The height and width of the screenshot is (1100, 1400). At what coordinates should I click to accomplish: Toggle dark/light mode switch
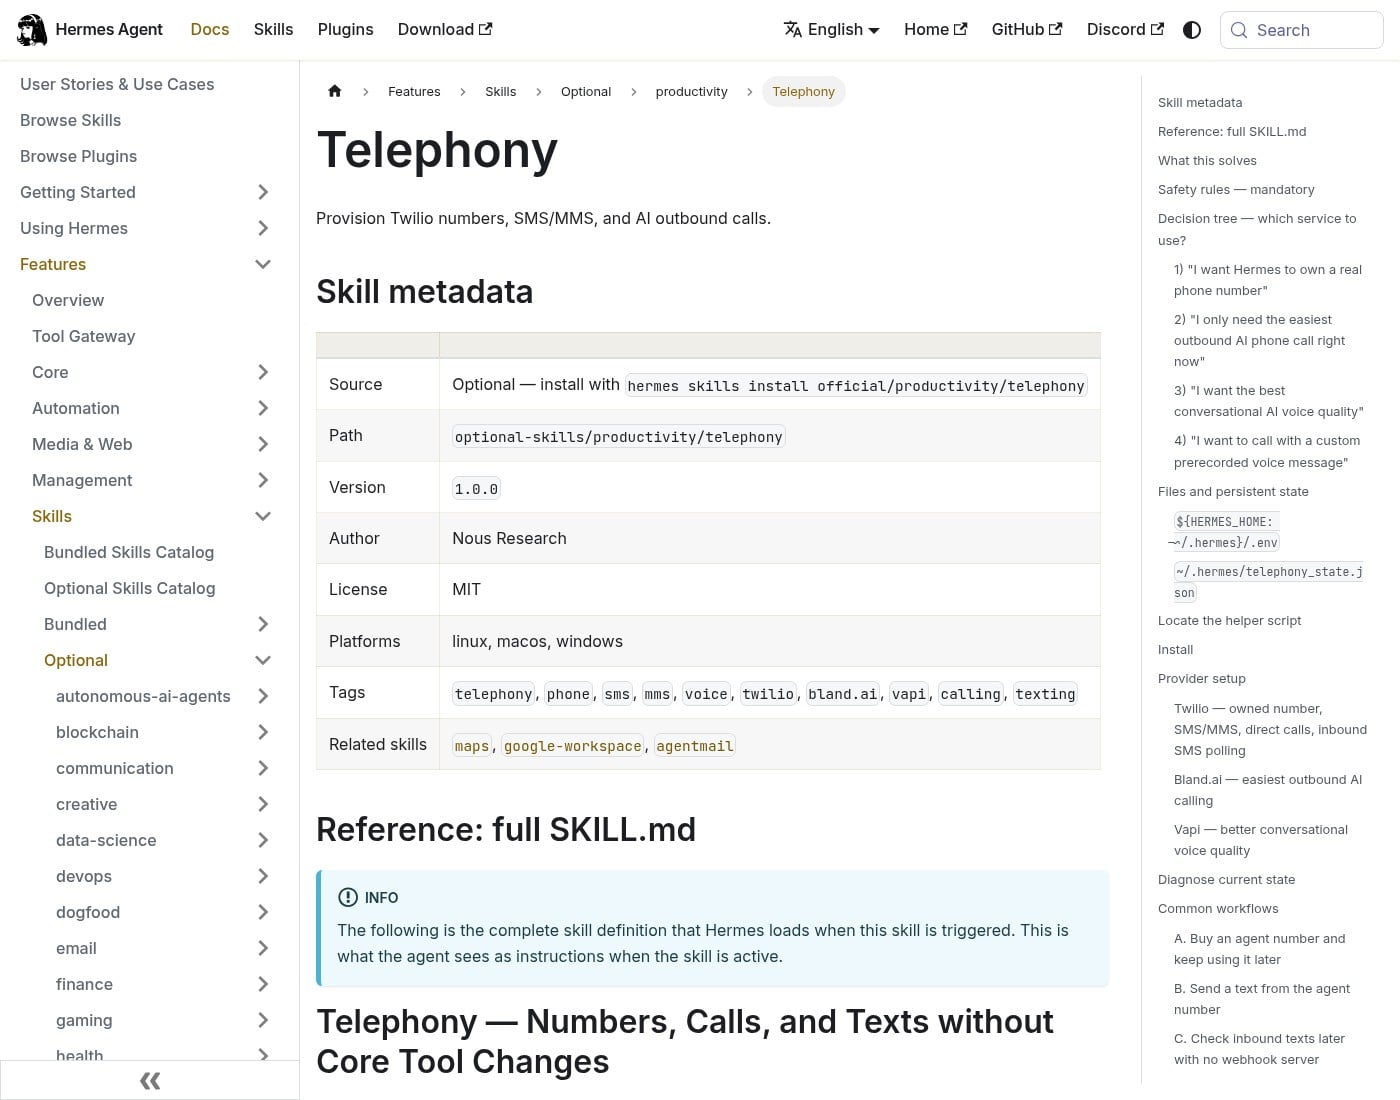[x=1192, y=30]
